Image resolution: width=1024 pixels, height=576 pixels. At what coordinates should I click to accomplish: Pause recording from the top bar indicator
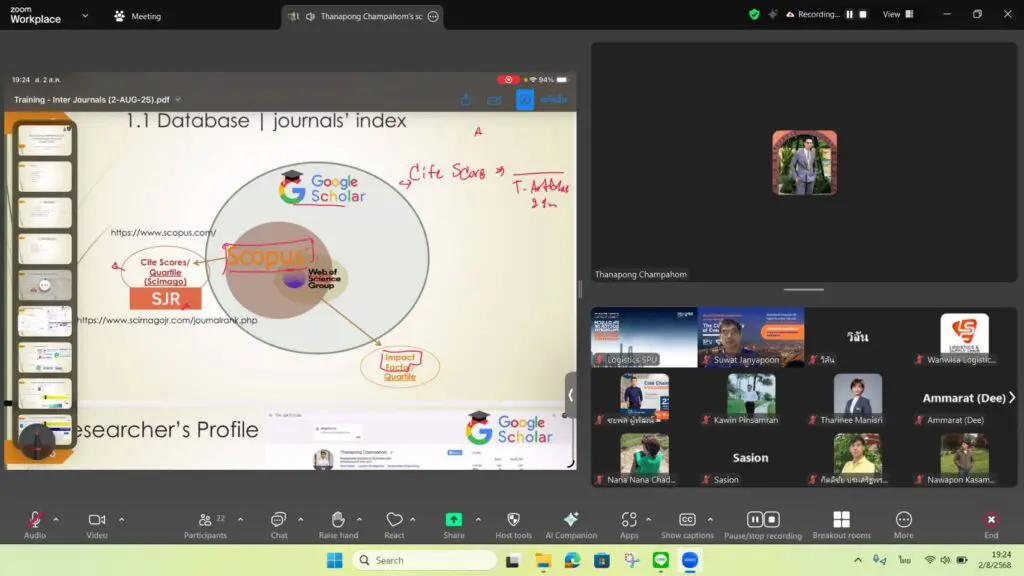[850, 14]
